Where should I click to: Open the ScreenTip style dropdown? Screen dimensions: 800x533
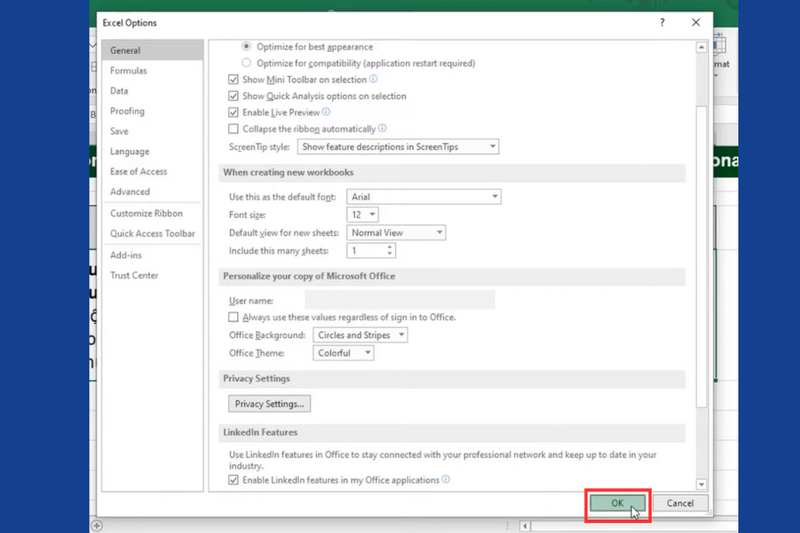click(x=398, y=147)
